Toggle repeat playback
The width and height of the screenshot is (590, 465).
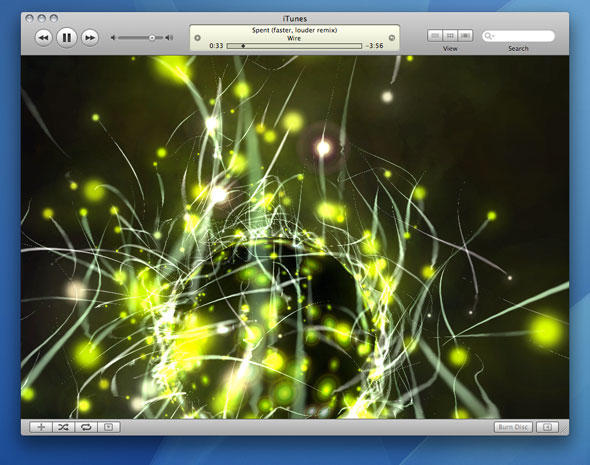click(x=86, y=427)
